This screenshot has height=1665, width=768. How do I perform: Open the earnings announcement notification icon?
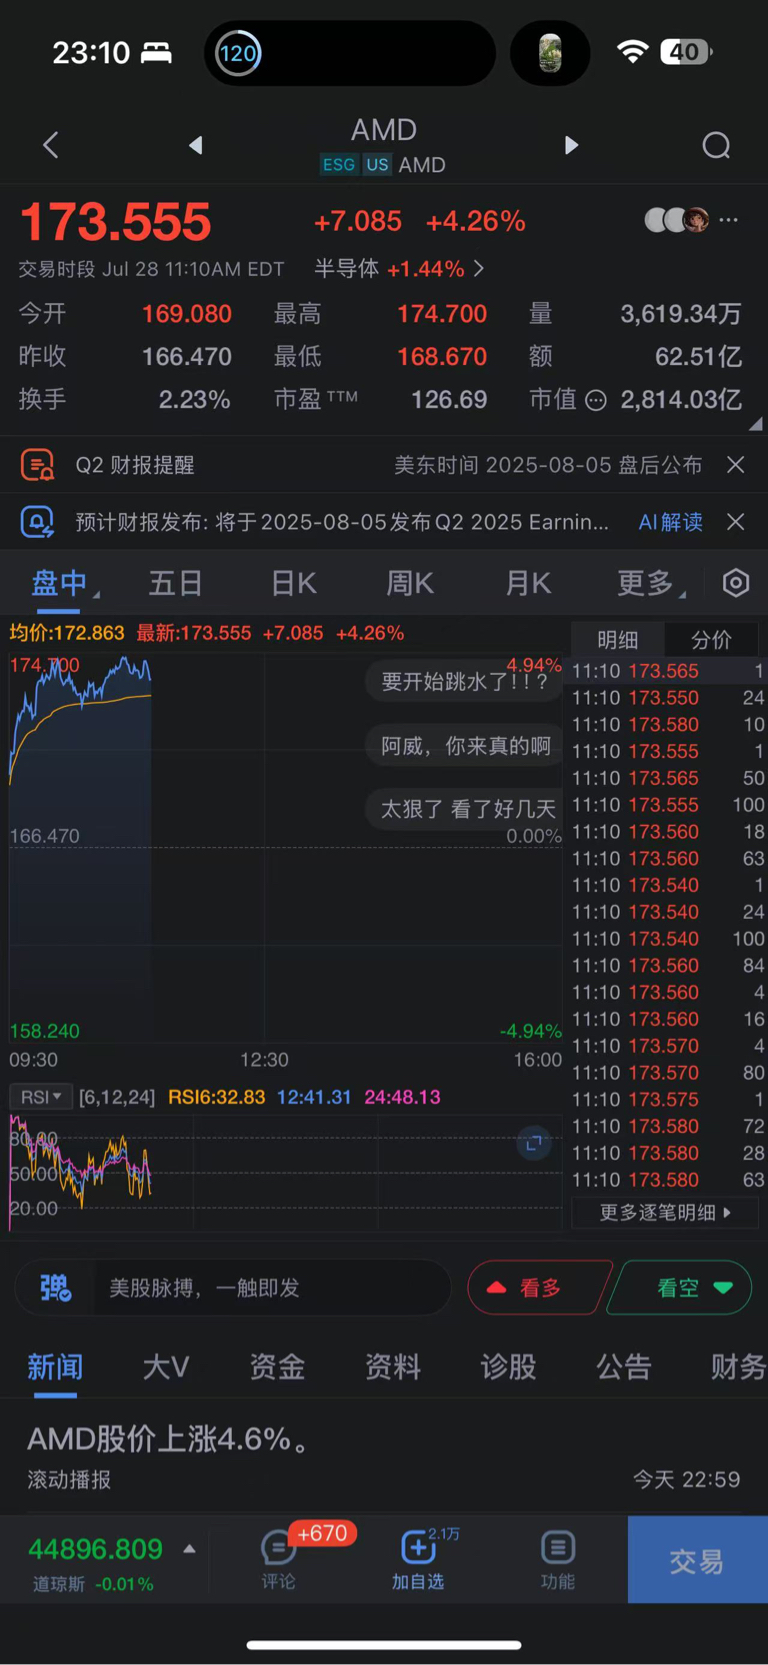[x=37, y=522]
